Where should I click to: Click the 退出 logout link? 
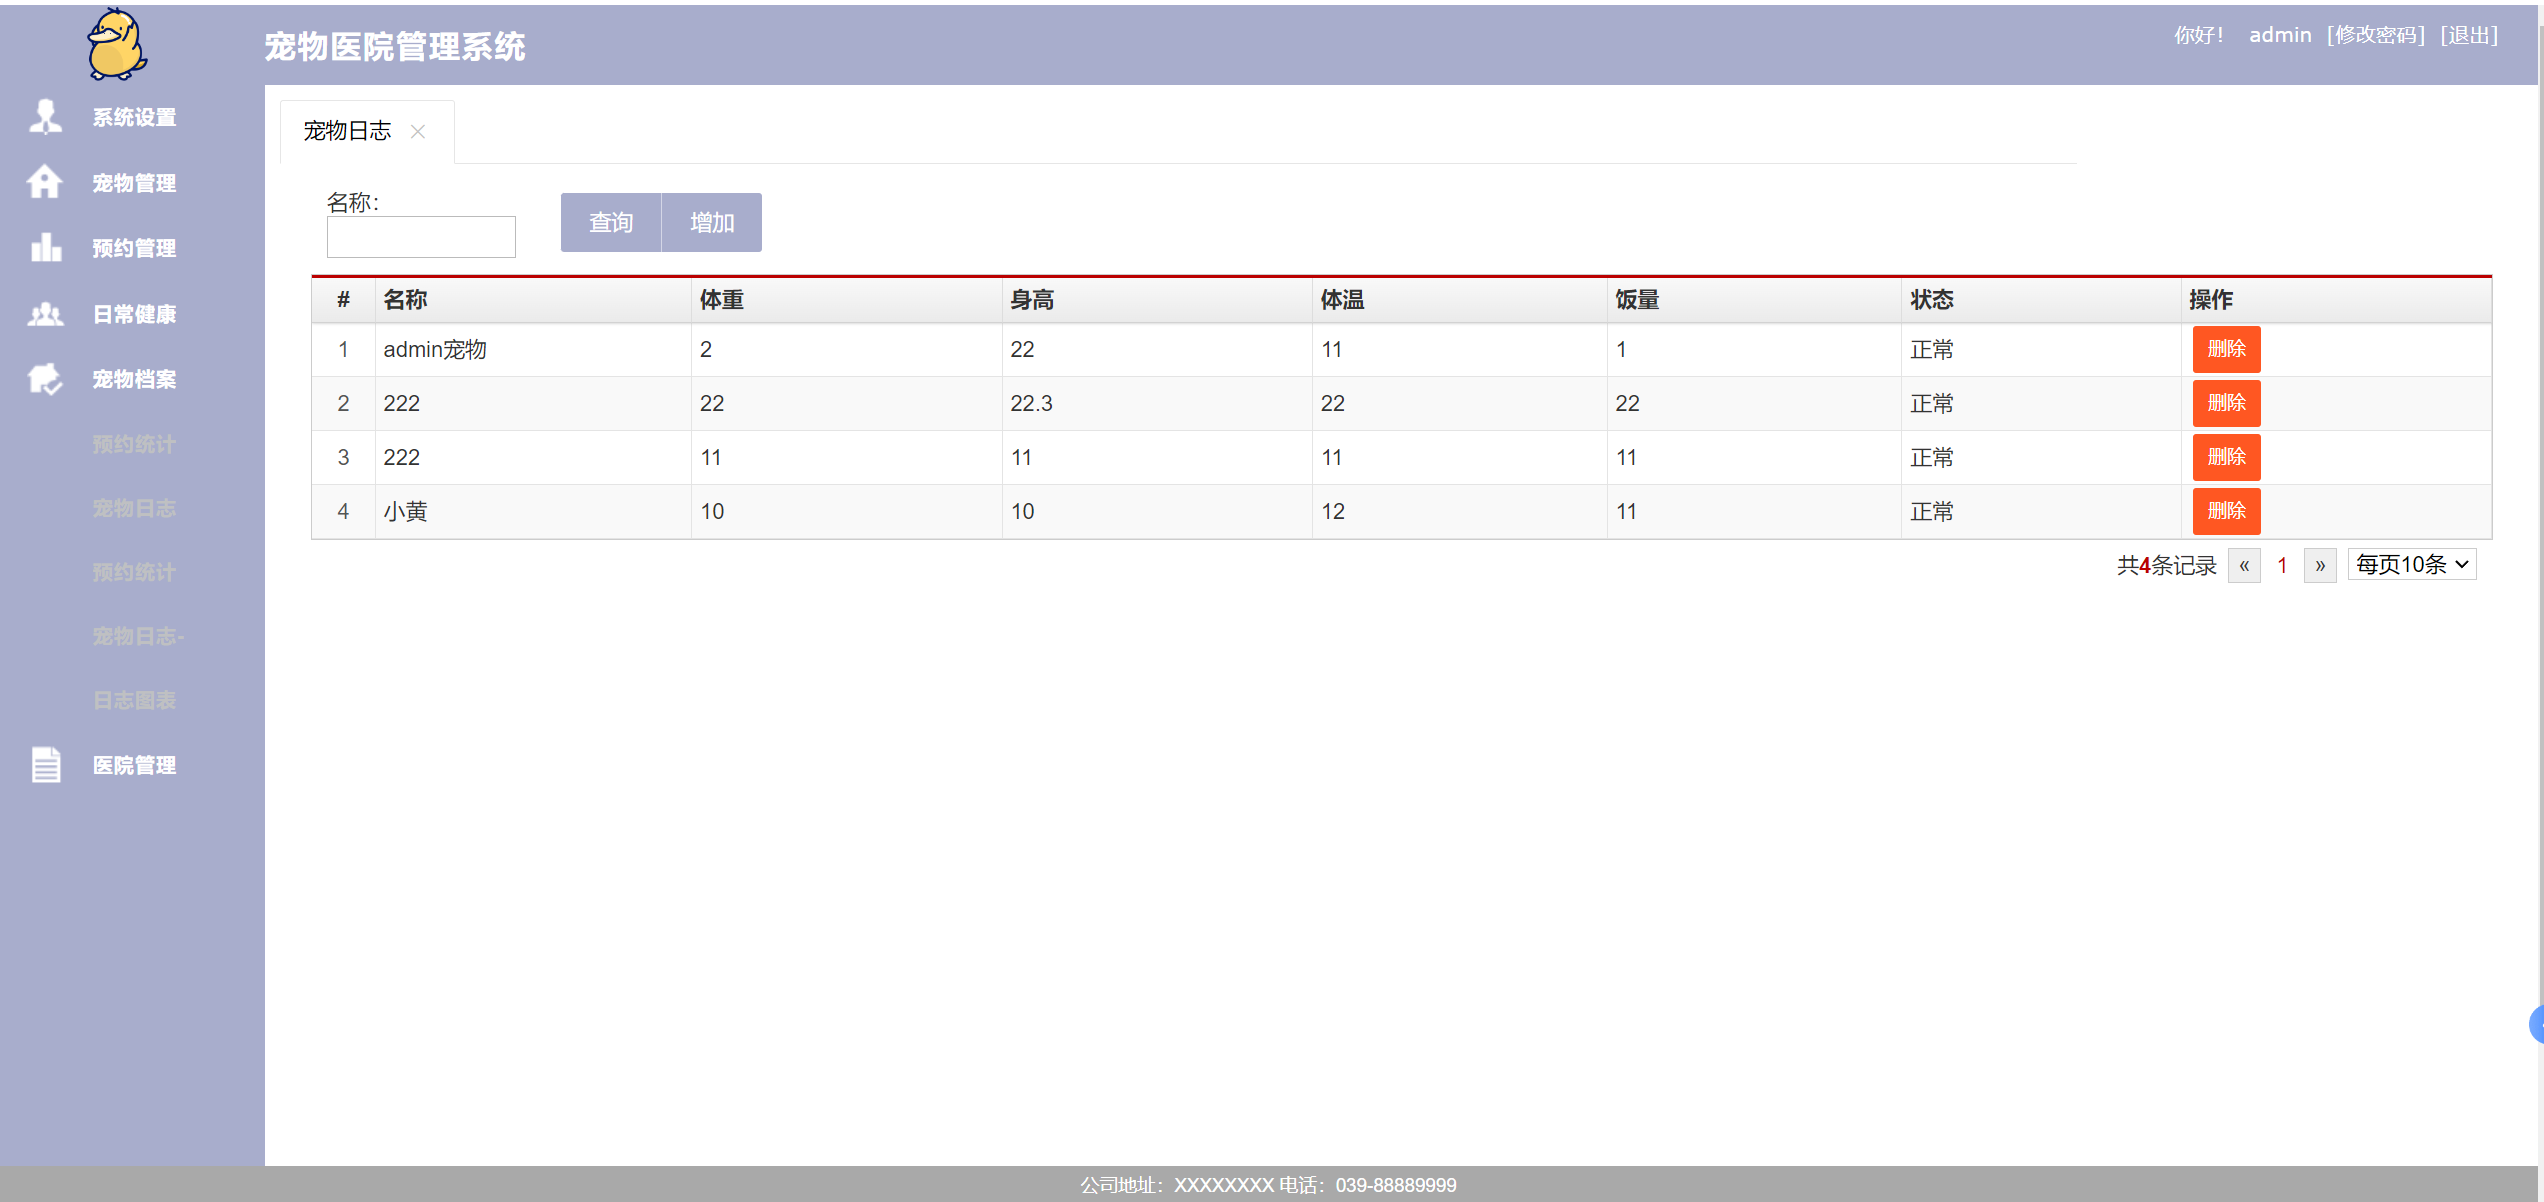2468,35
